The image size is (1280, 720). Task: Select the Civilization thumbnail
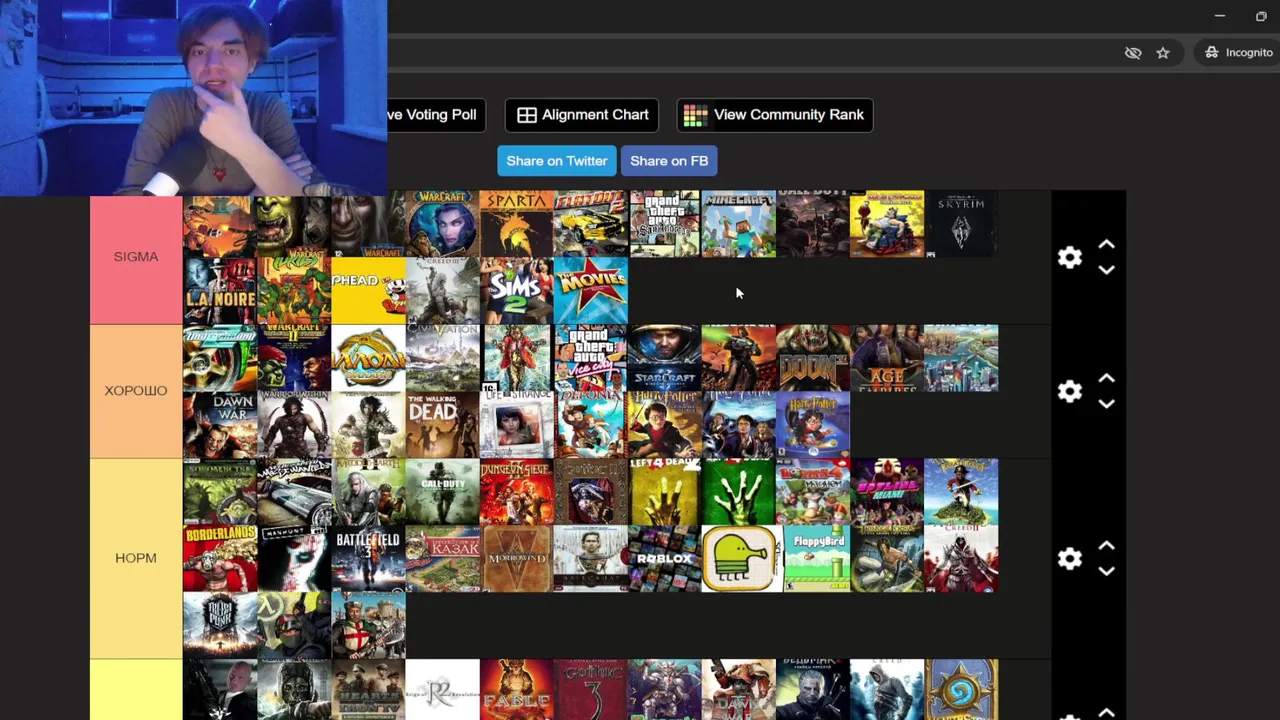tap(442, 358)
